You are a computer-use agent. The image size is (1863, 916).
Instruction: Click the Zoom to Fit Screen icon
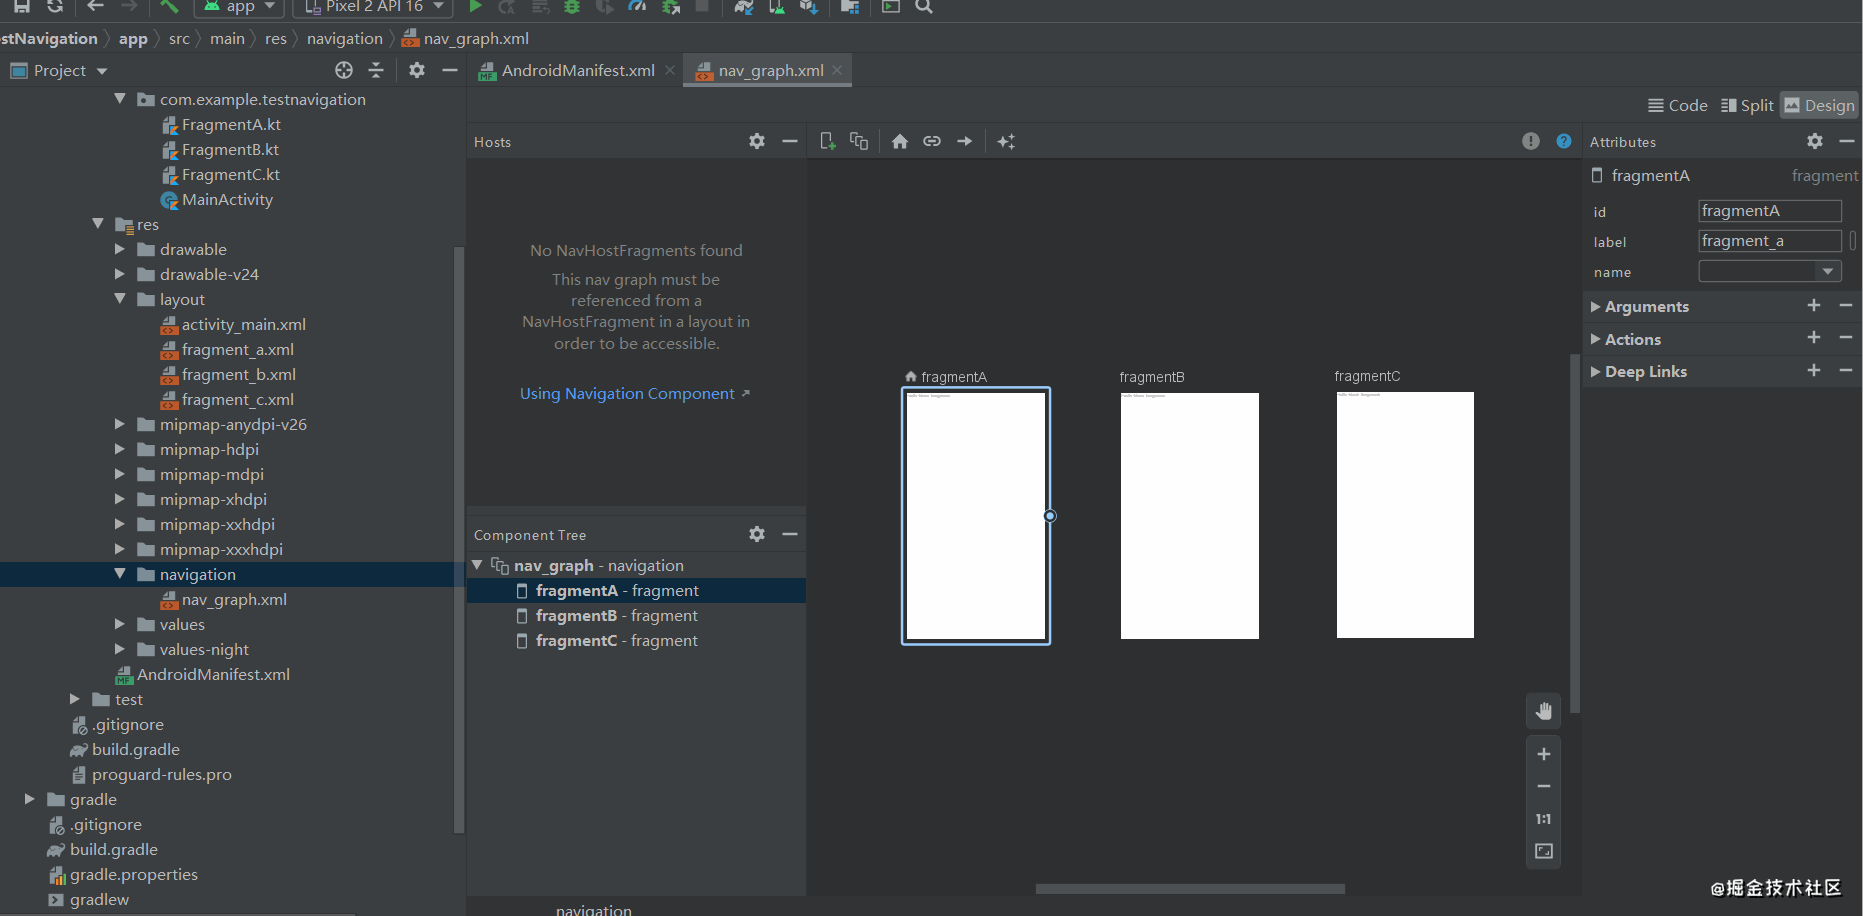(x=1544, y=851)
